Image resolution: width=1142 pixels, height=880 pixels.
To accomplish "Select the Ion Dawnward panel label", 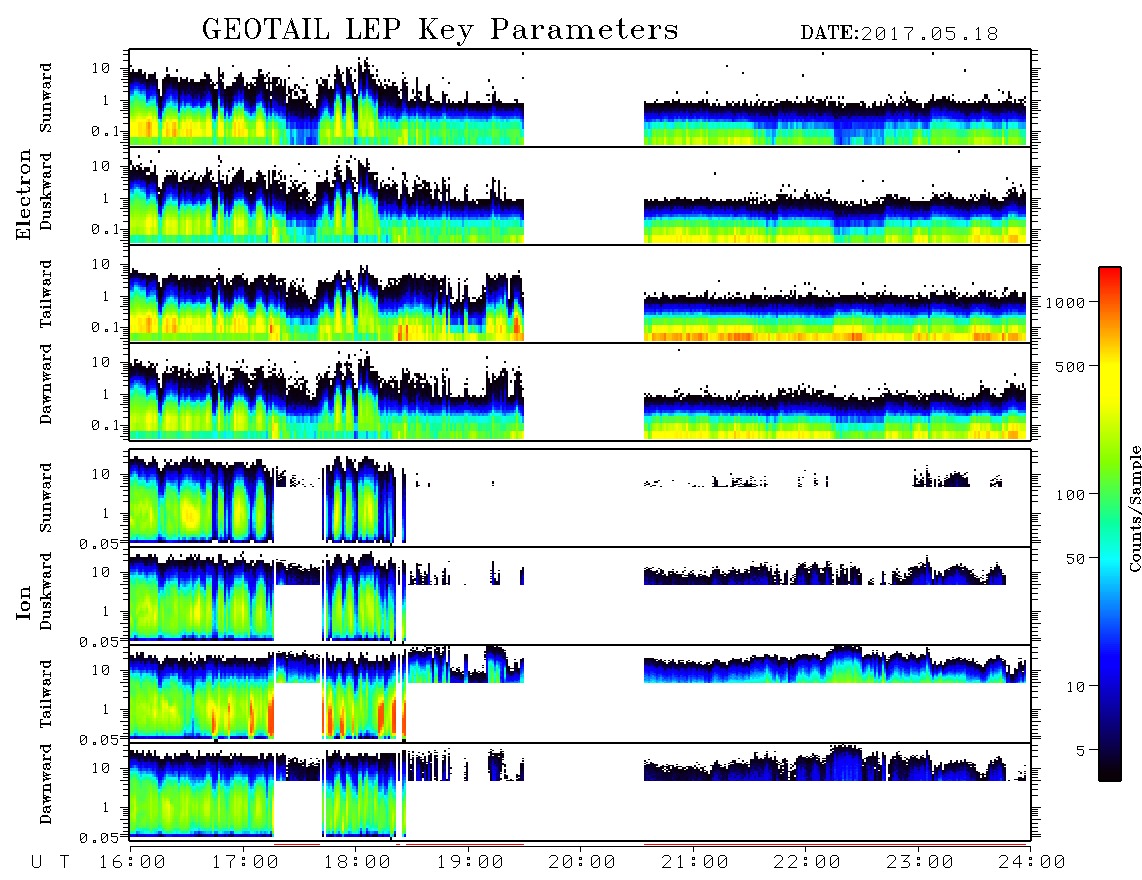I will point(46,784).
